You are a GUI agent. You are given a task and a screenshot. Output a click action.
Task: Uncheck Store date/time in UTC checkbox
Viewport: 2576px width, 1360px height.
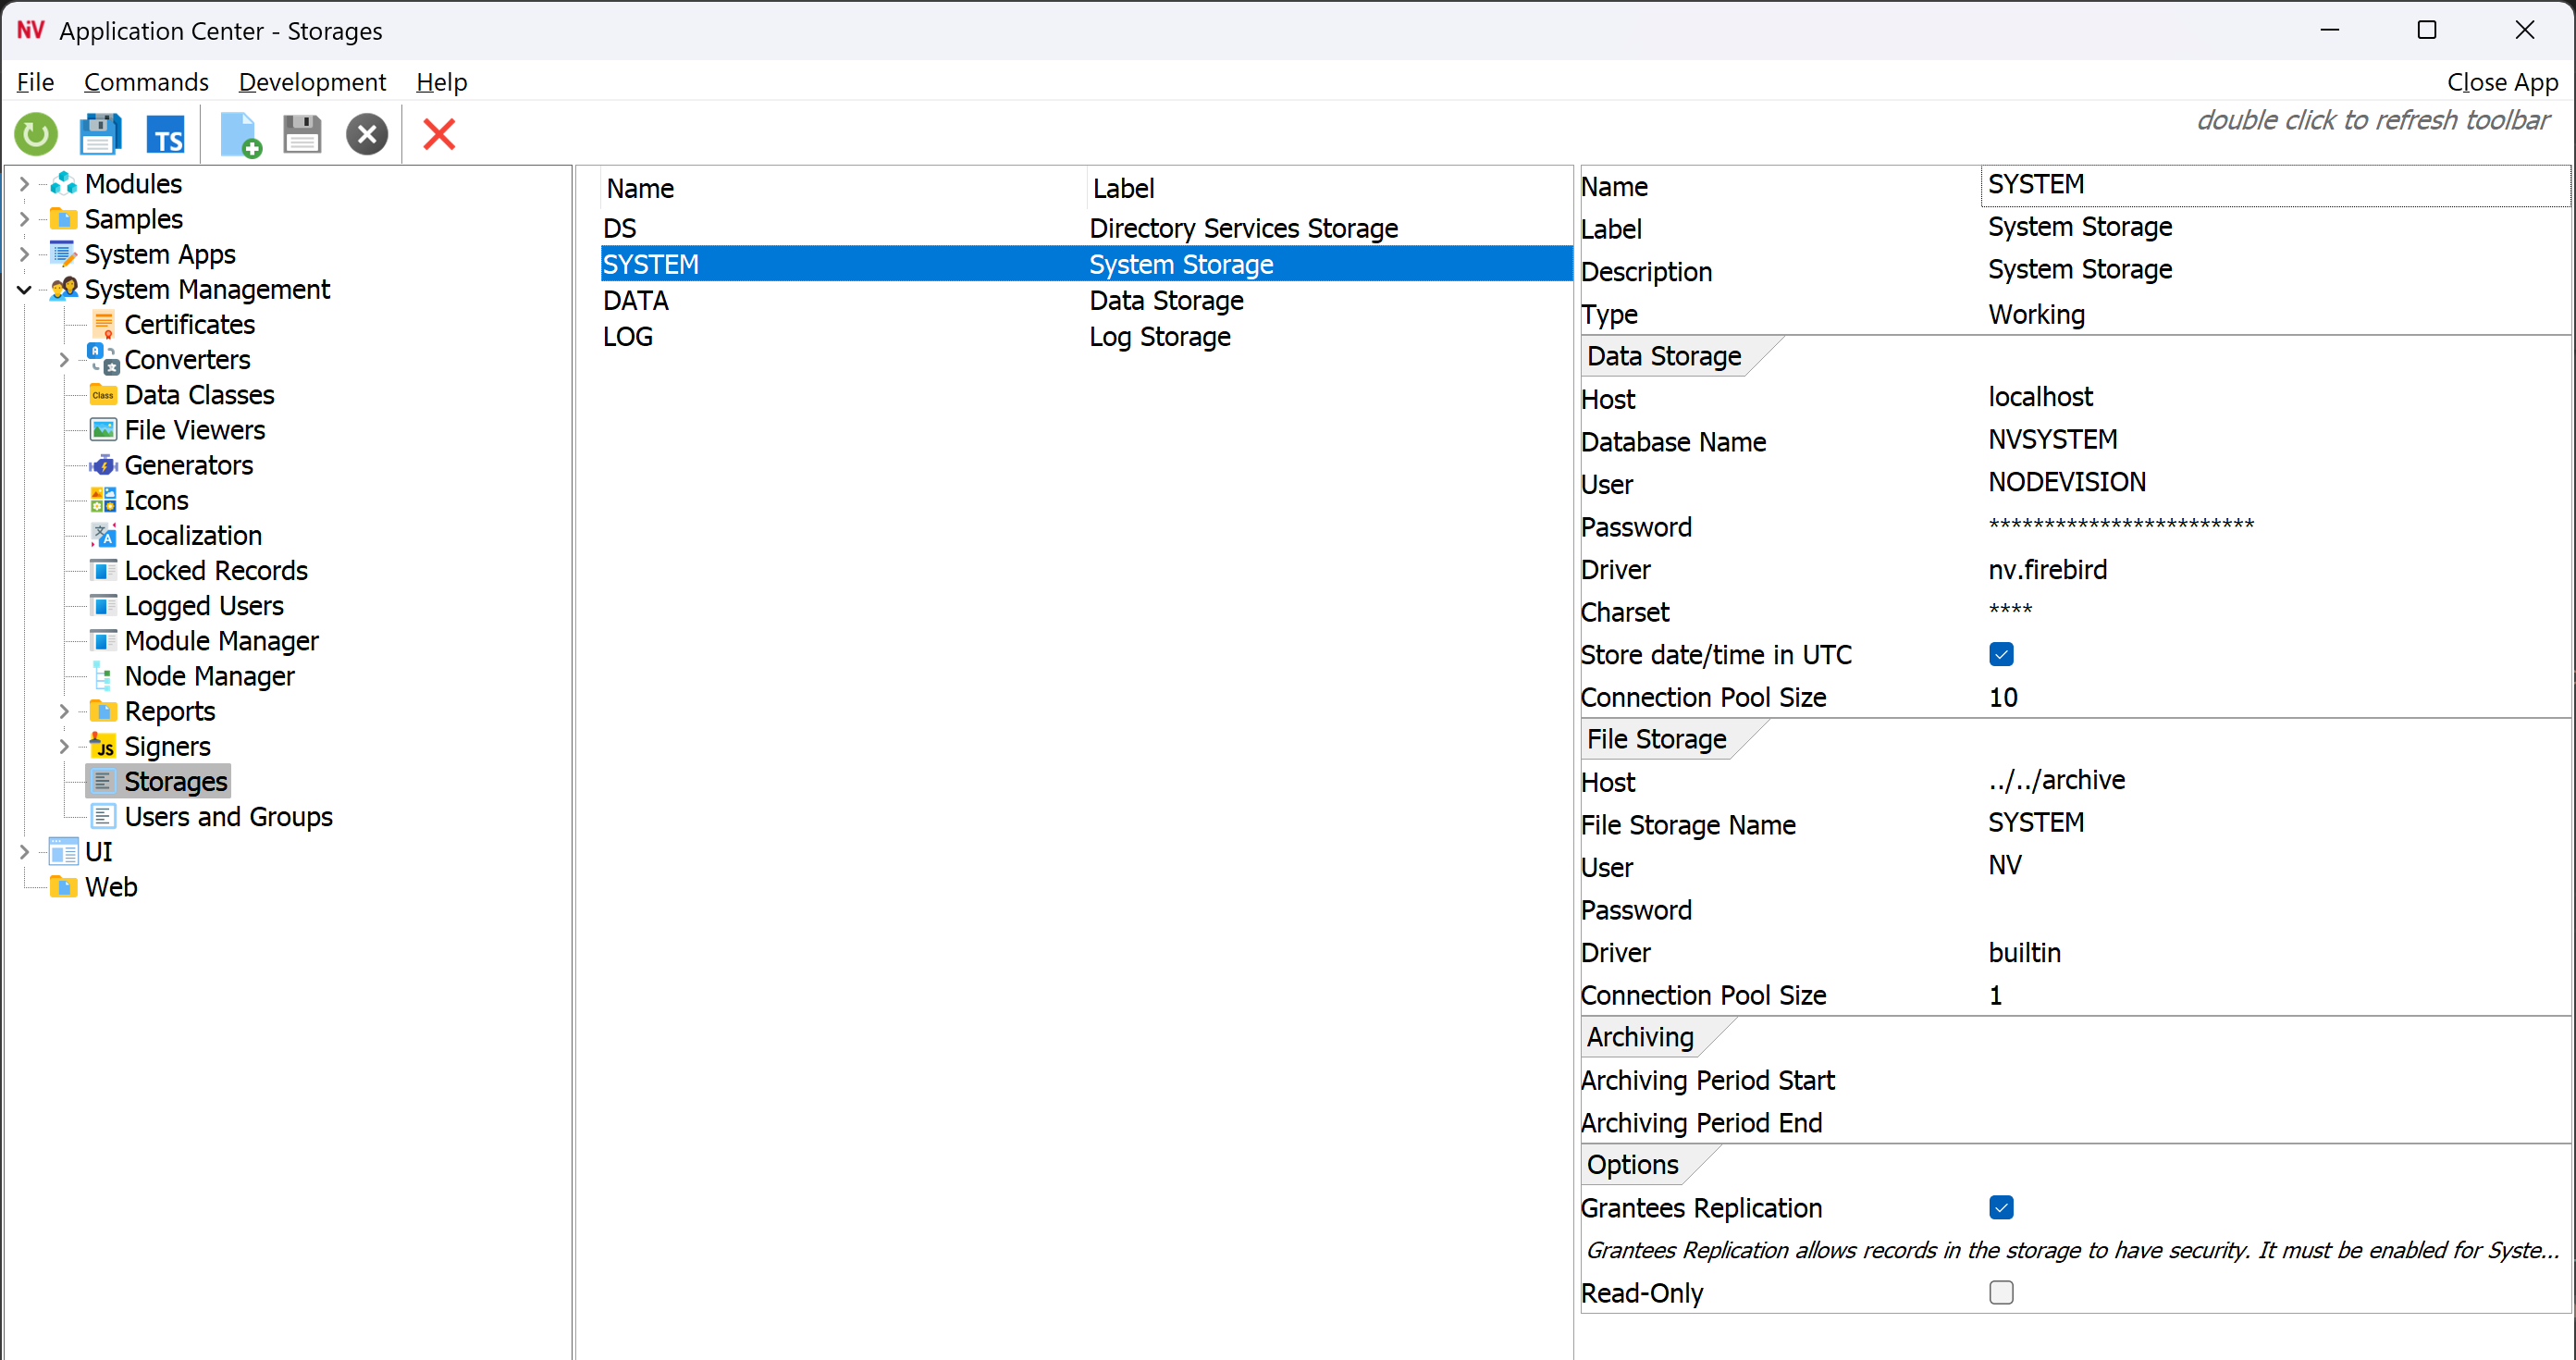(2001, 655)
